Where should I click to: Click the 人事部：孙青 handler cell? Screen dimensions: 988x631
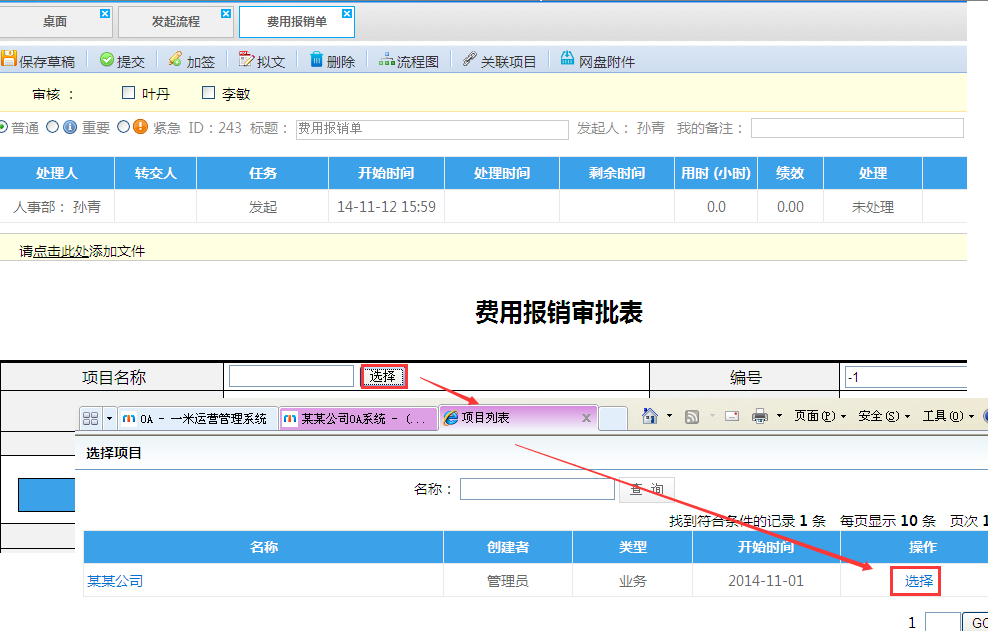click(57, 207)
